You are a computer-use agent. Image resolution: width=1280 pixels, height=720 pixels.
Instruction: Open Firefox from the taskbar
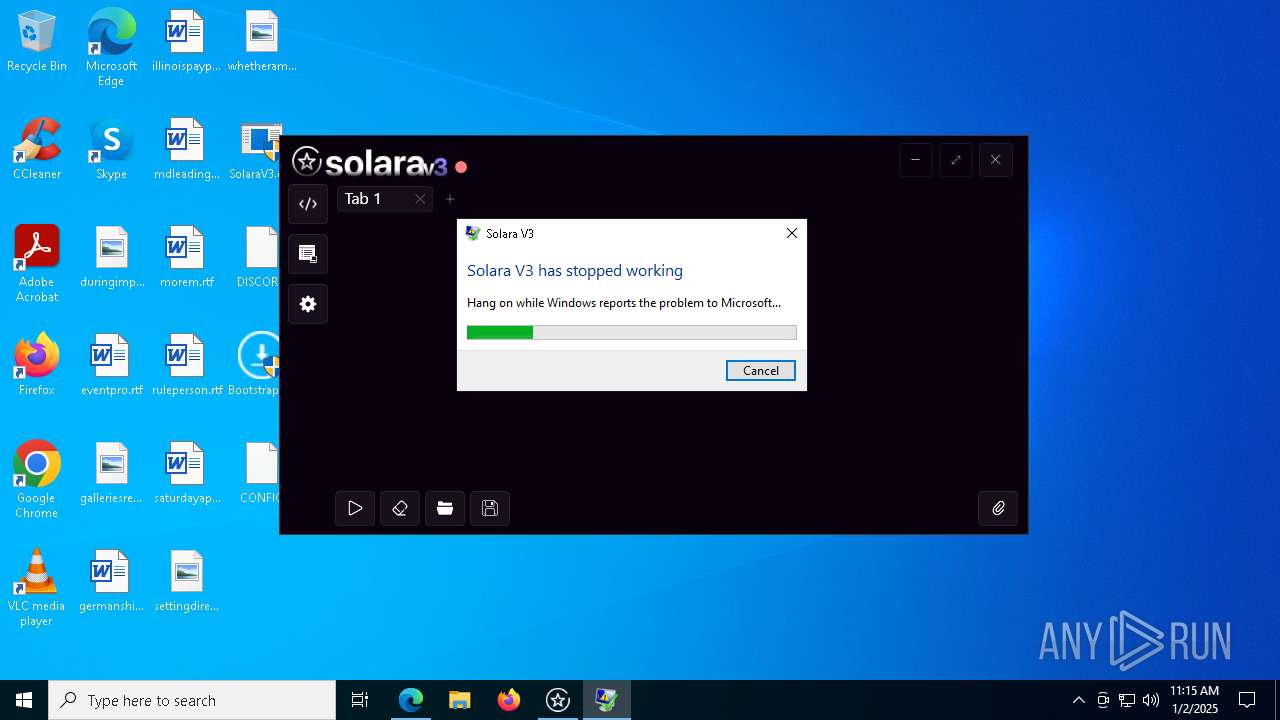point(508,700)
